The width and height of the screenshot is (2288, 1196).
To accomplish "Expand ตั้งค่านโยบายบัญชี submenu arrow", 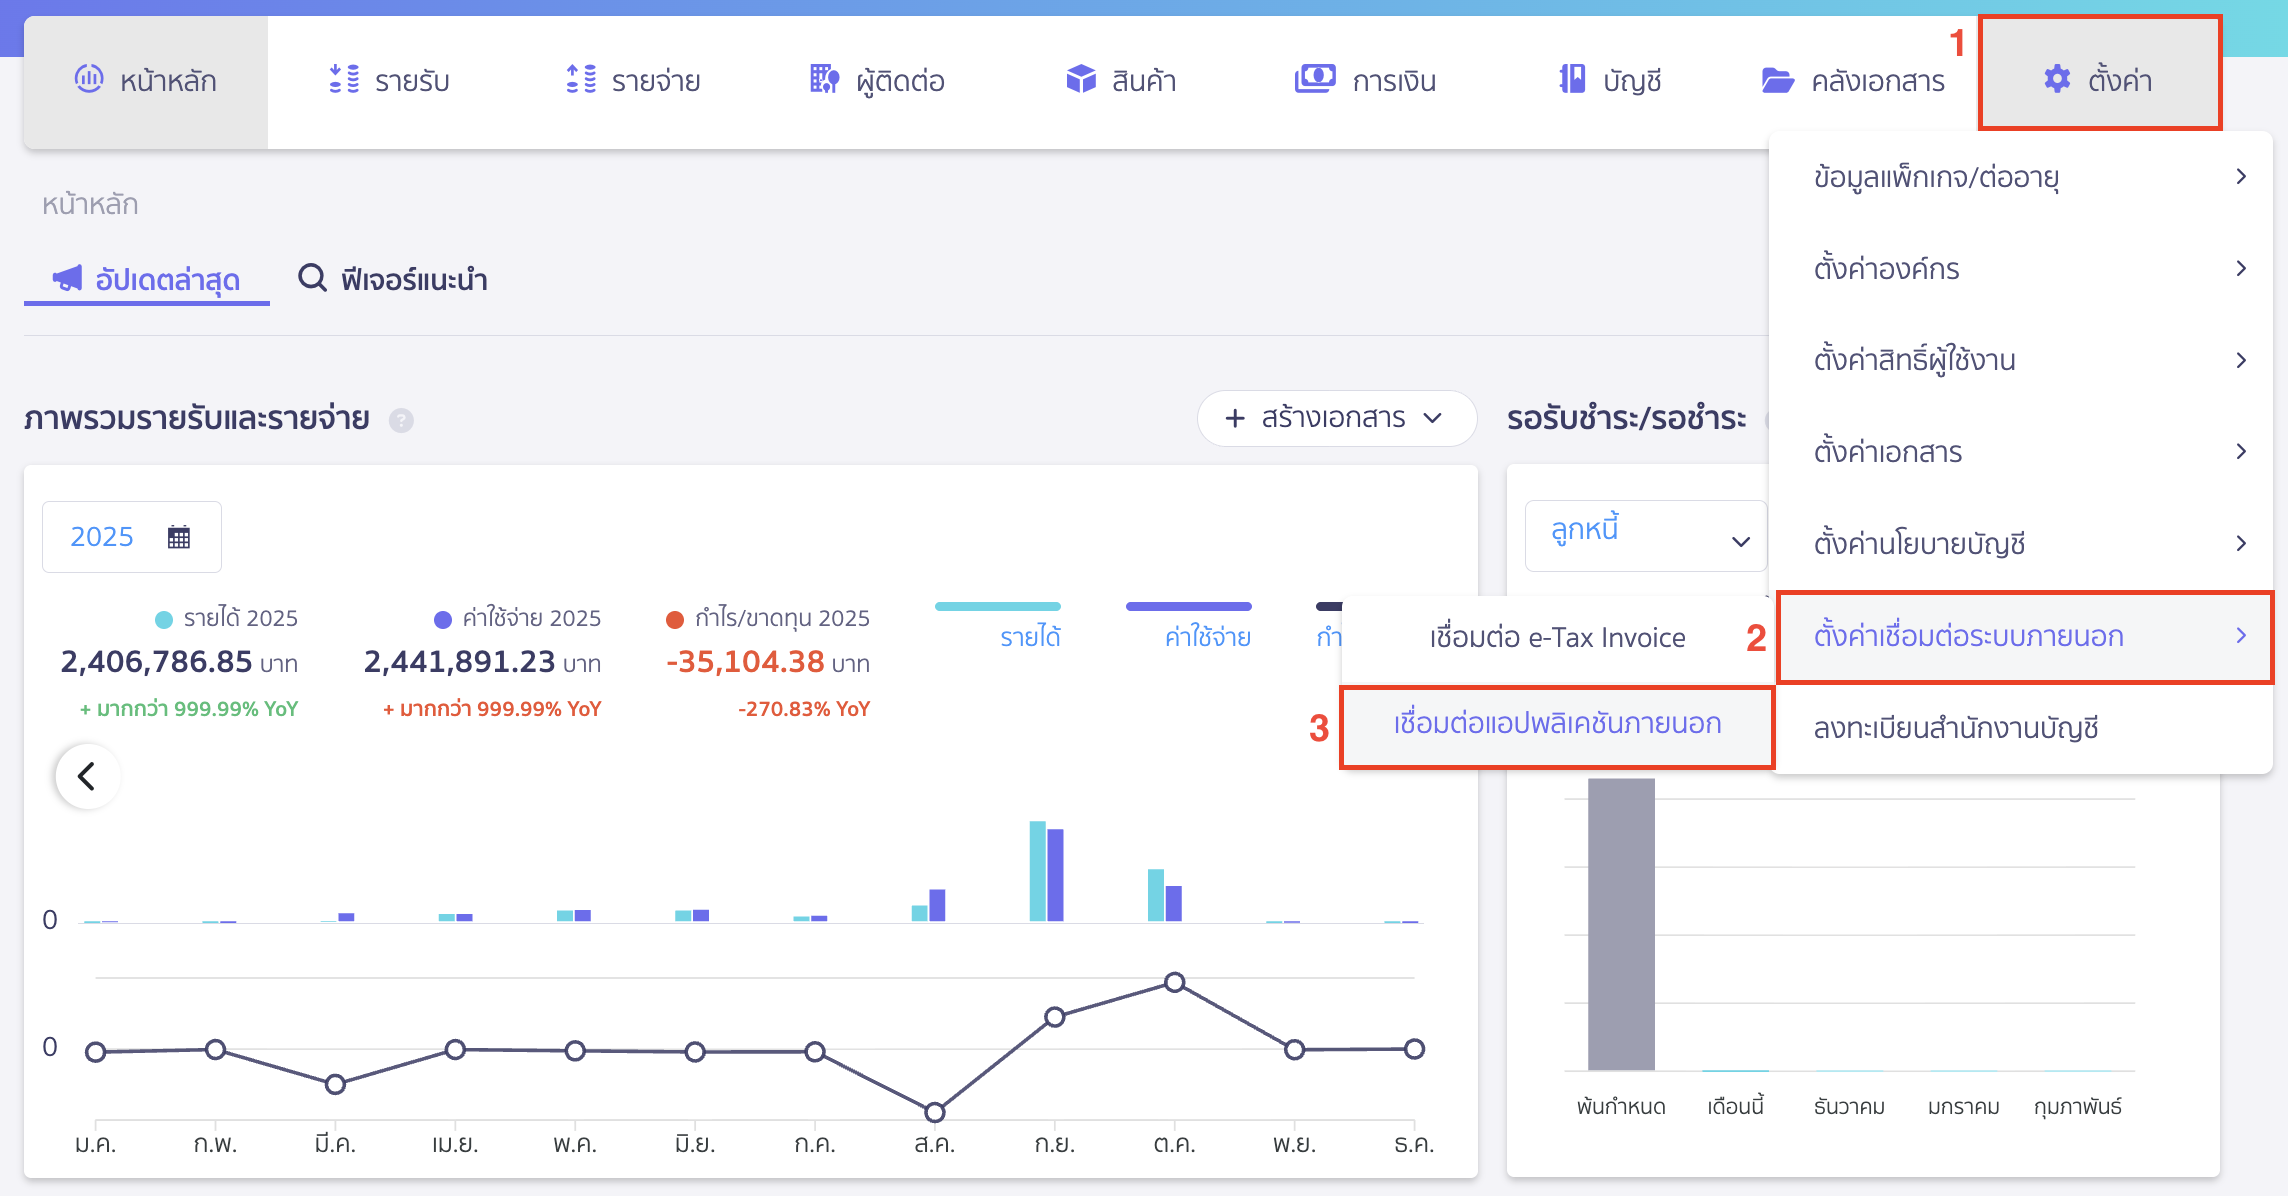I will tap(2241, 543).
